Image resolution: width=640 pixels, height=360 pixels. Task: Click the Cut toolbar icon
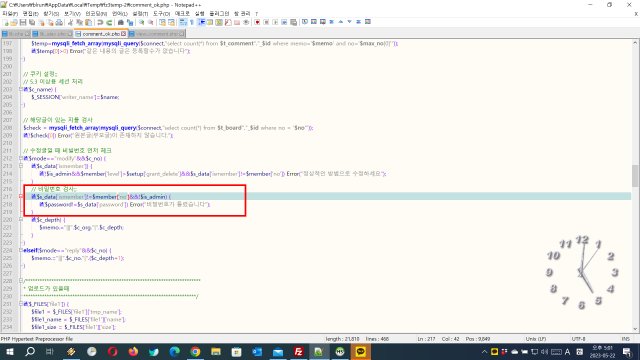(70, 22)
